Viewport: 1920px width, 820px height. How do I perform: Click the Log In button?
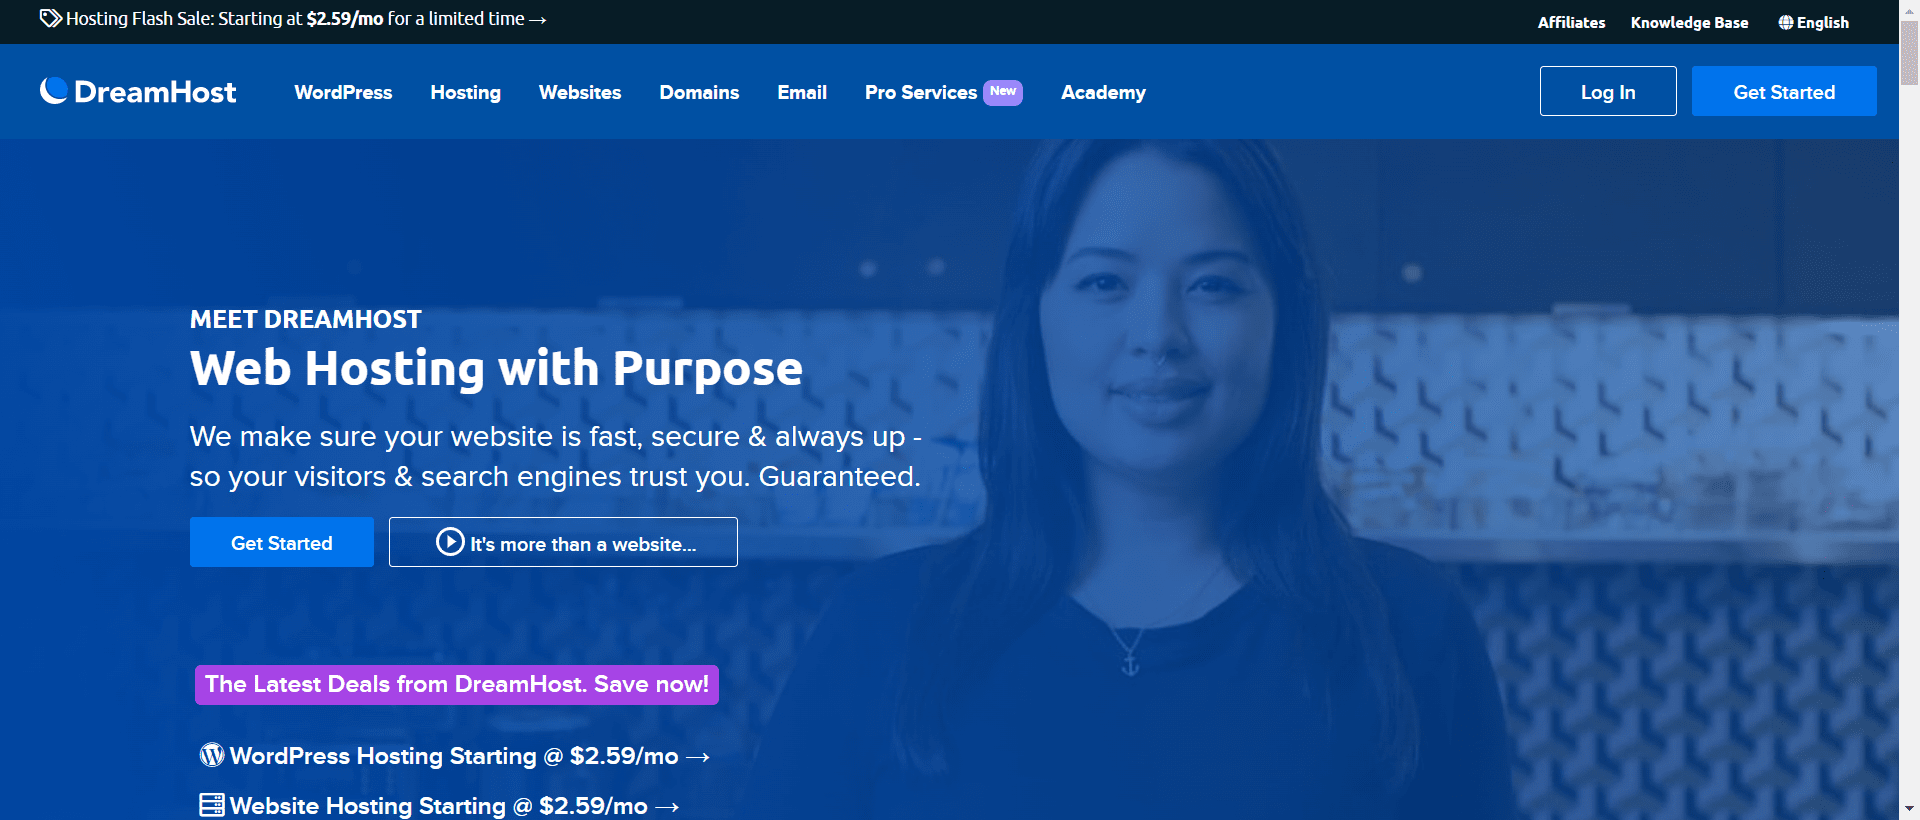coord(1608,91)
